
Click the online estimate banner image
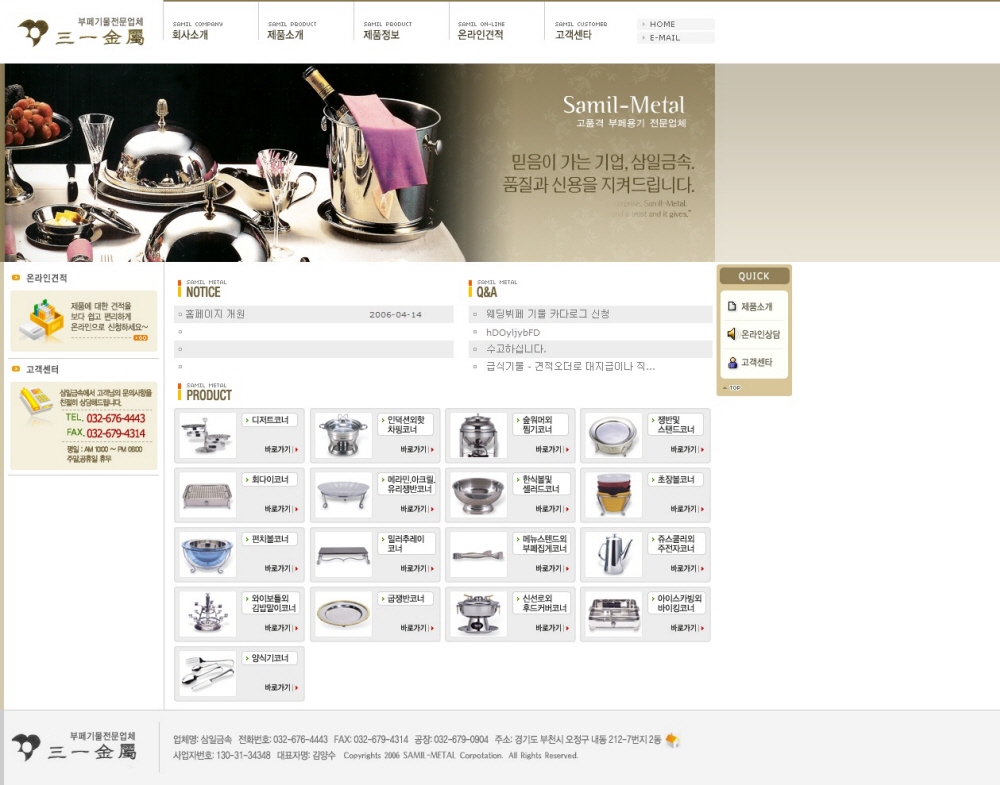click(84, 320)
